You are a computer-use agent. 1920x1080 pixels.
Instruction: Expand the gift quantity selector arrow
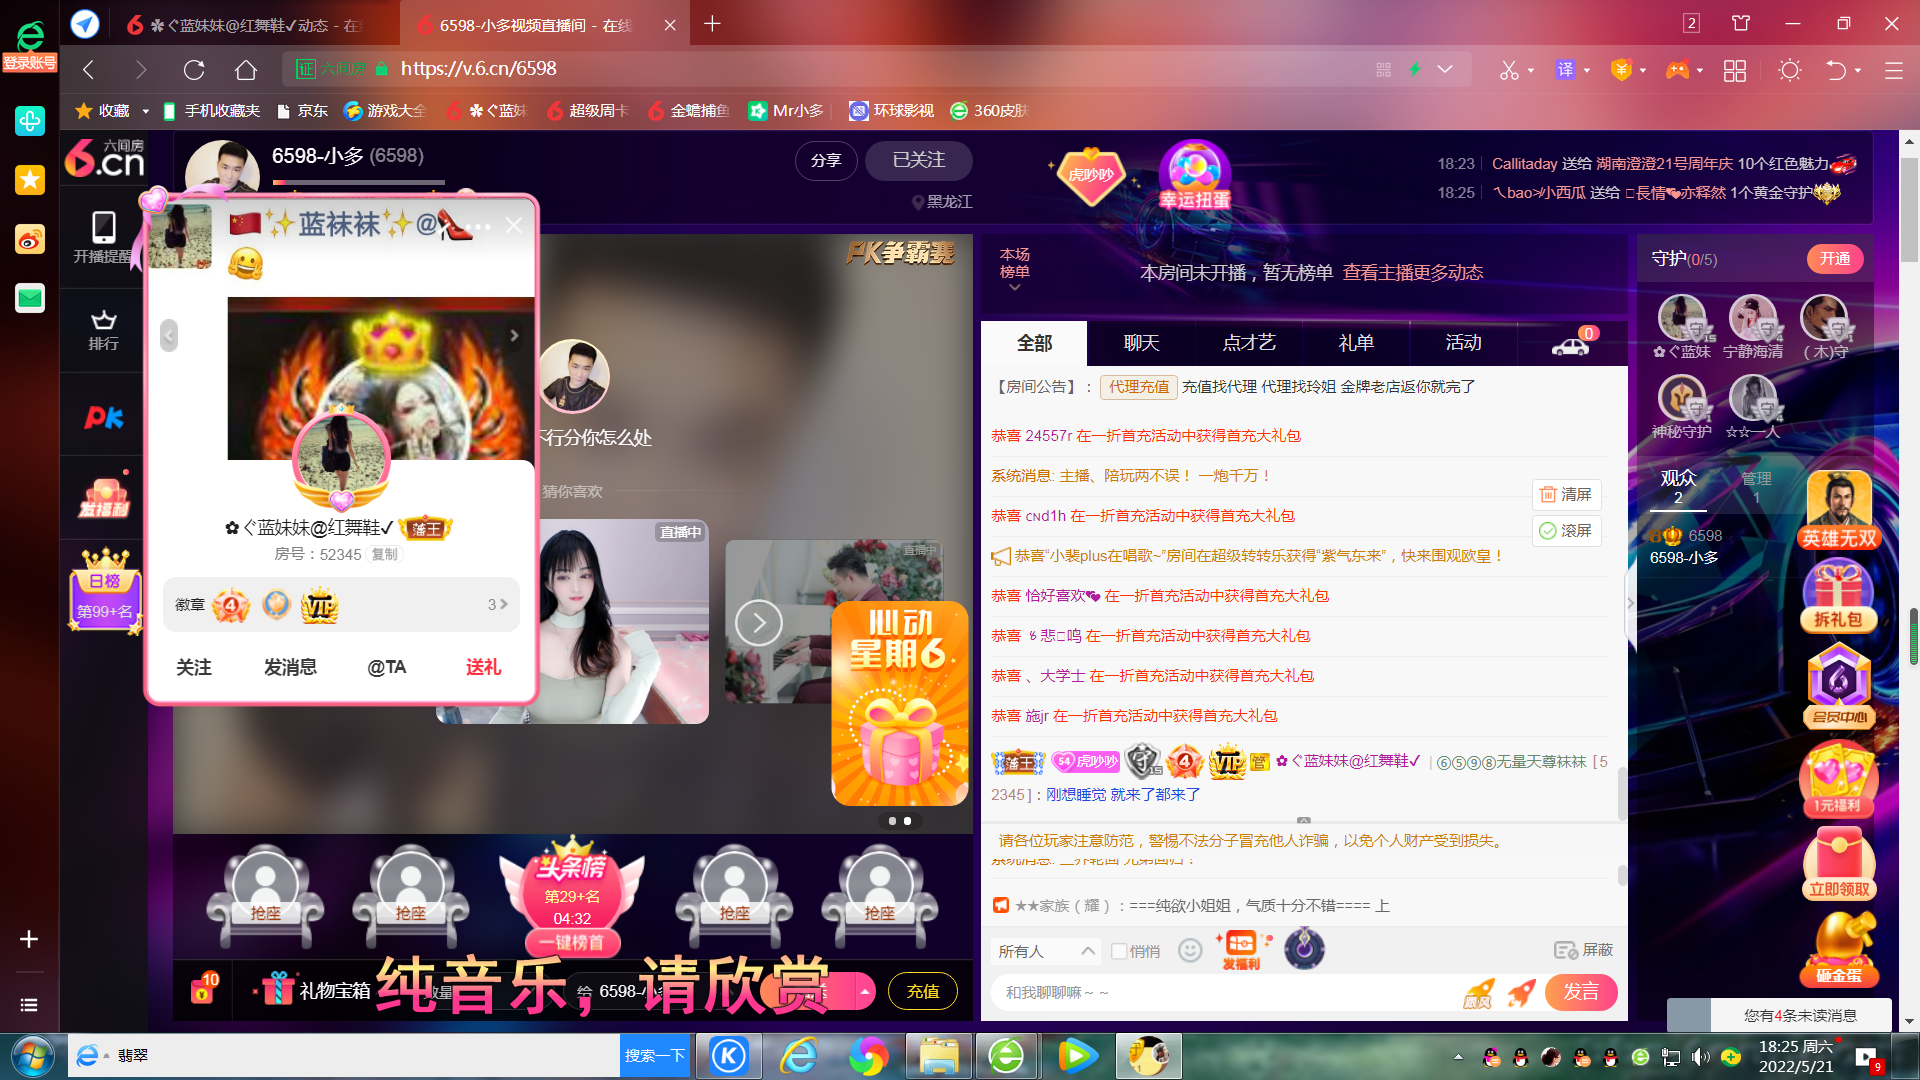tap(864, 992)
